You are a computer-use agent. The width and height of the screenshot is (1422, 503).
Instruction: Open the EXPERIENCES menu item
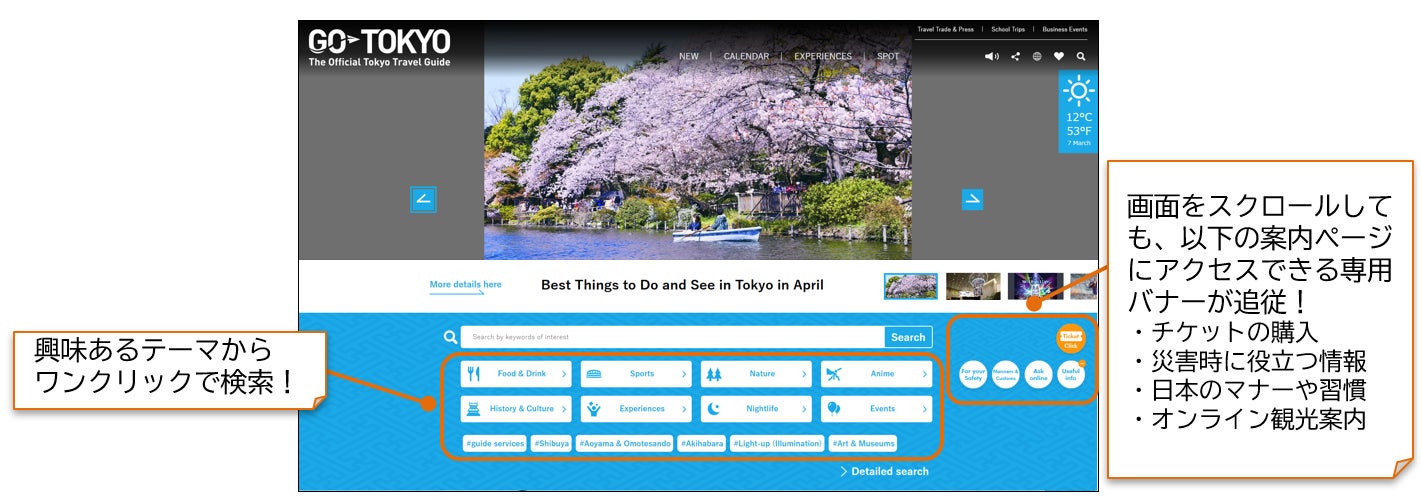[823, 57]
